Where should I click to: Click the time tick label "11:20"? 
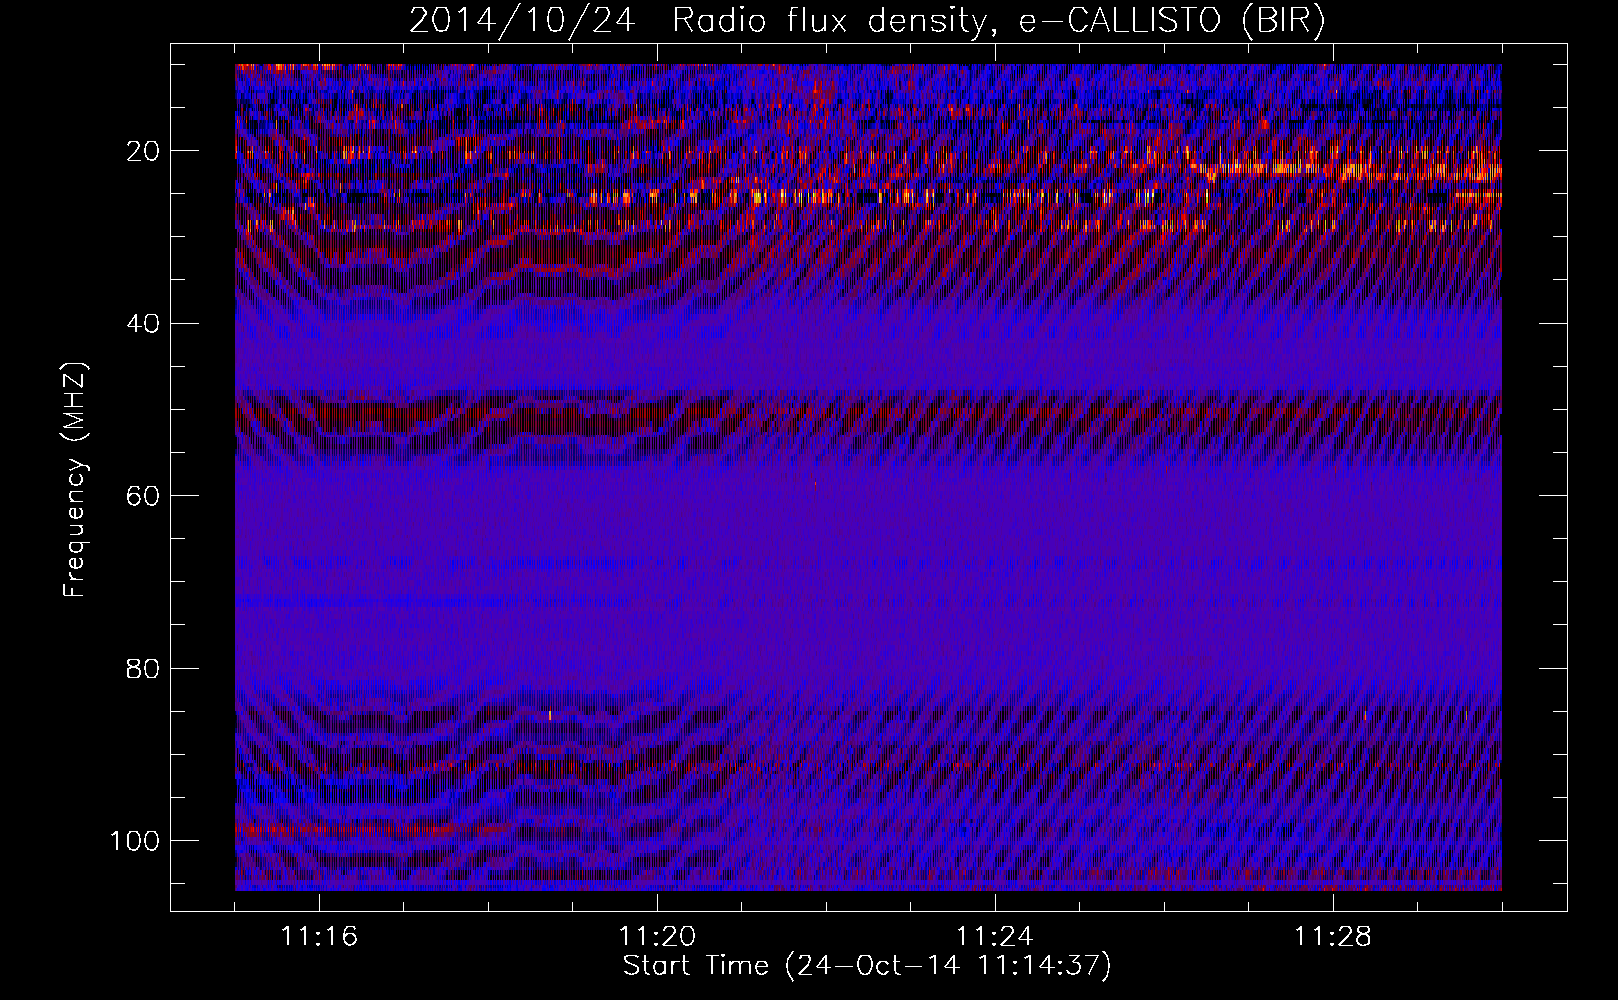click(657, 937)
